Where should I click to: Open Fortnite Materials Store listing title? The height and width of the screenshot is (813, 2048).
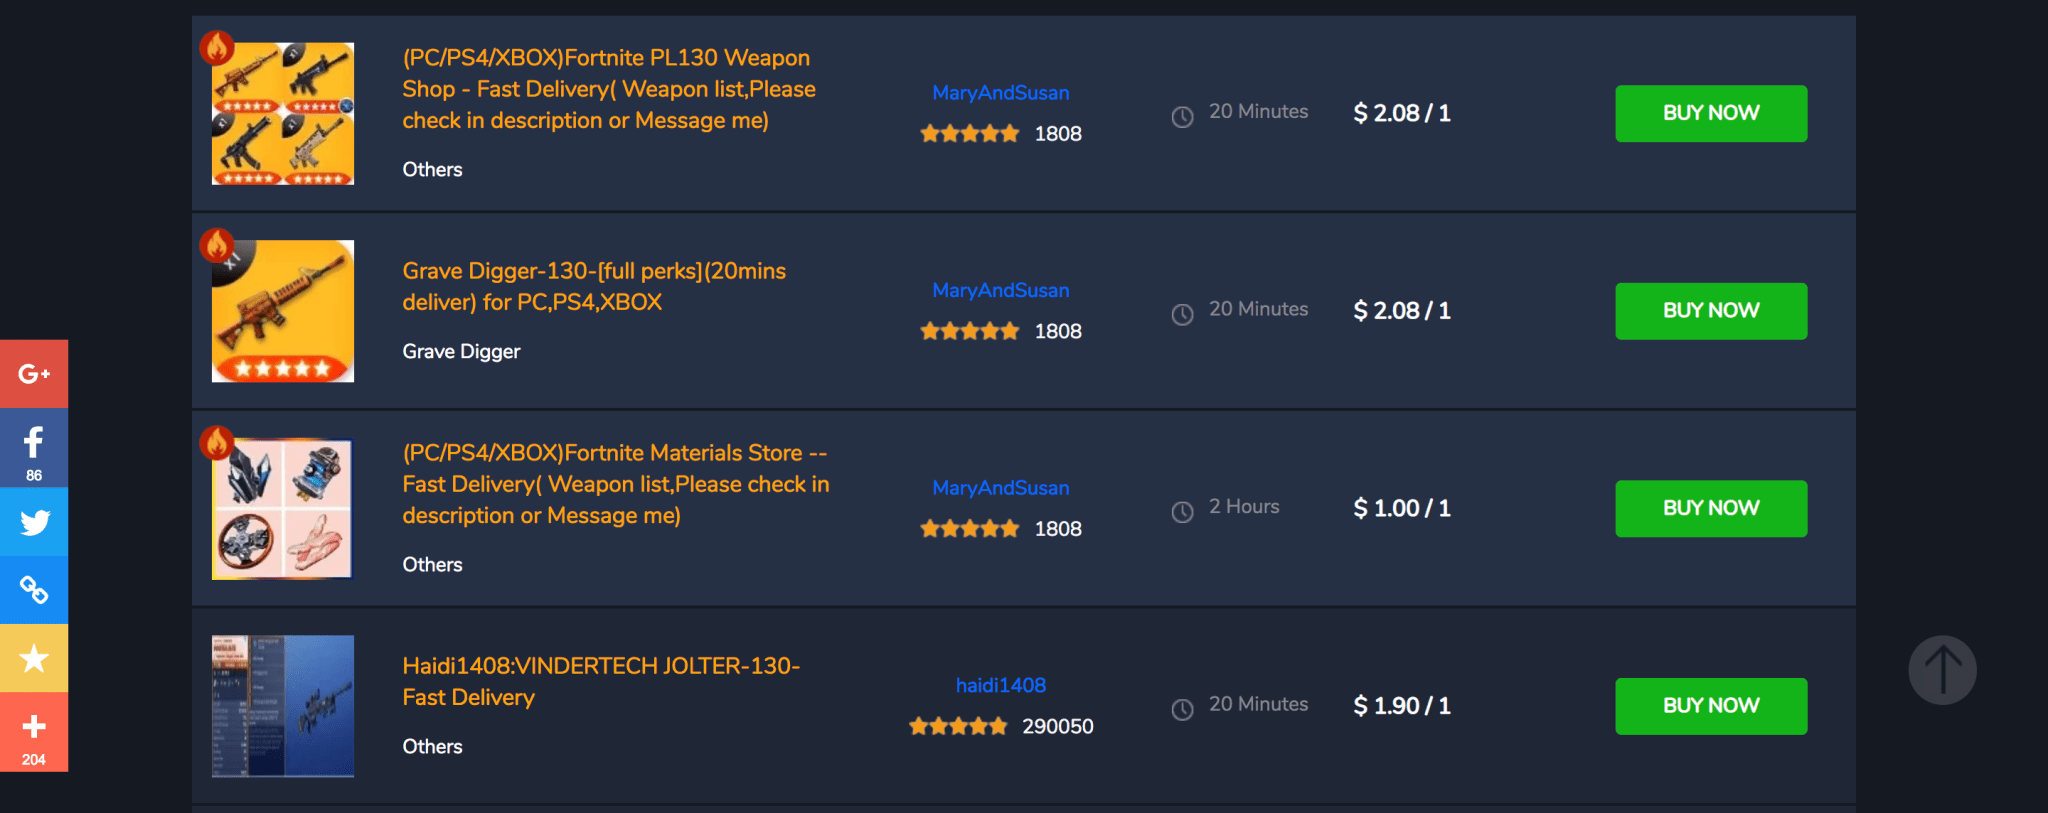616,484
